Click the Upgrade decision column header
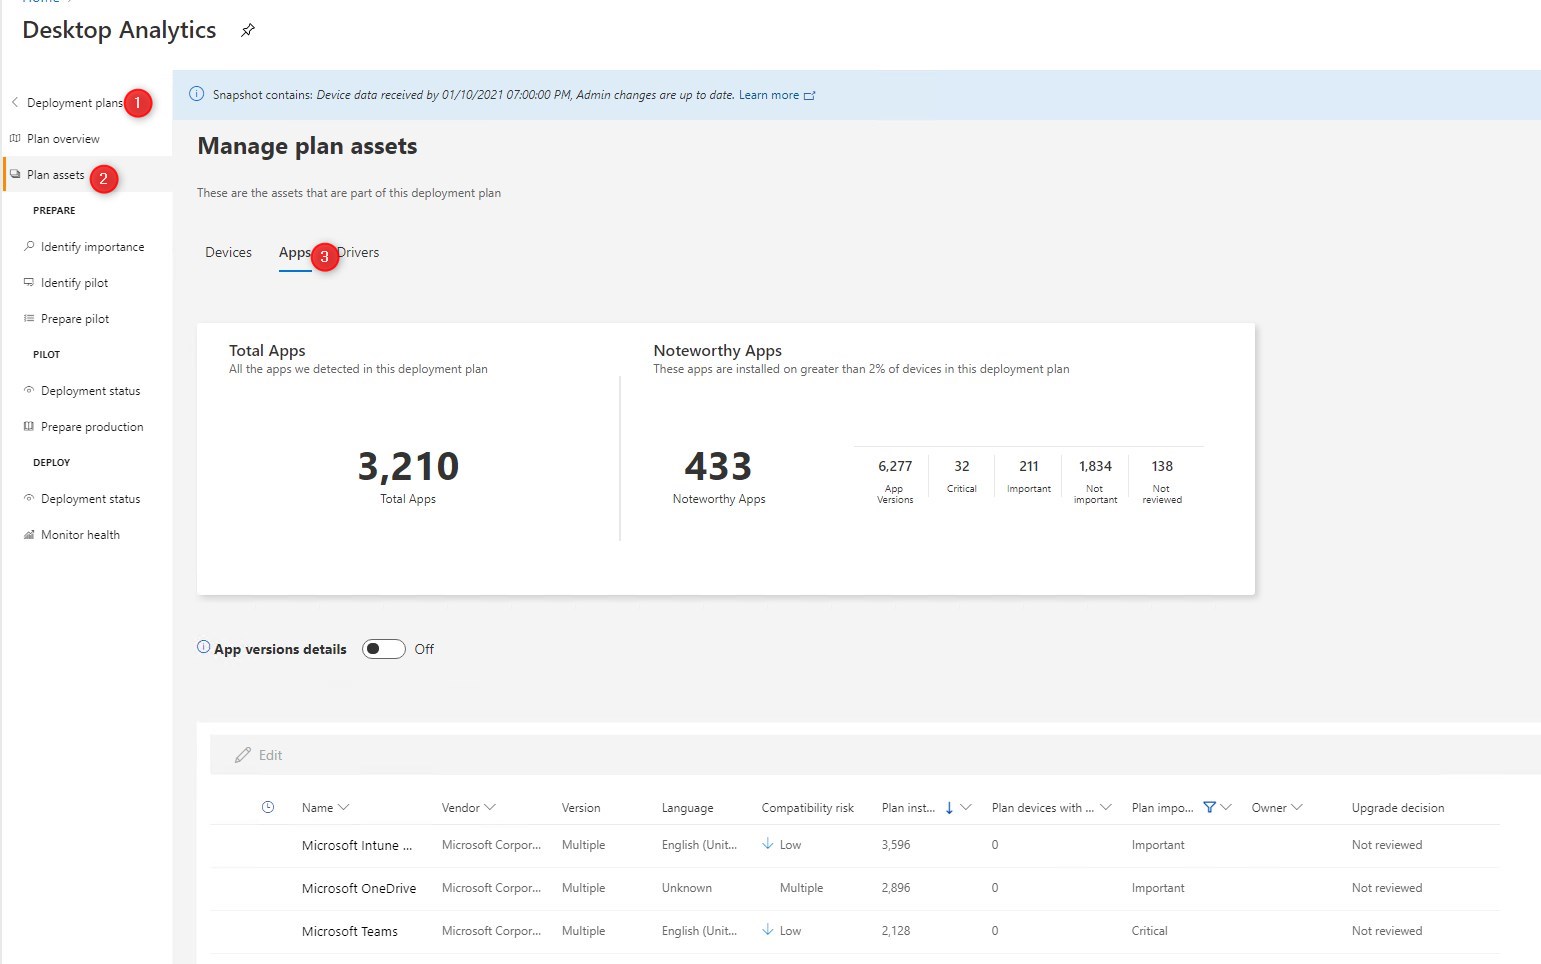 (x=1398, y=808)
